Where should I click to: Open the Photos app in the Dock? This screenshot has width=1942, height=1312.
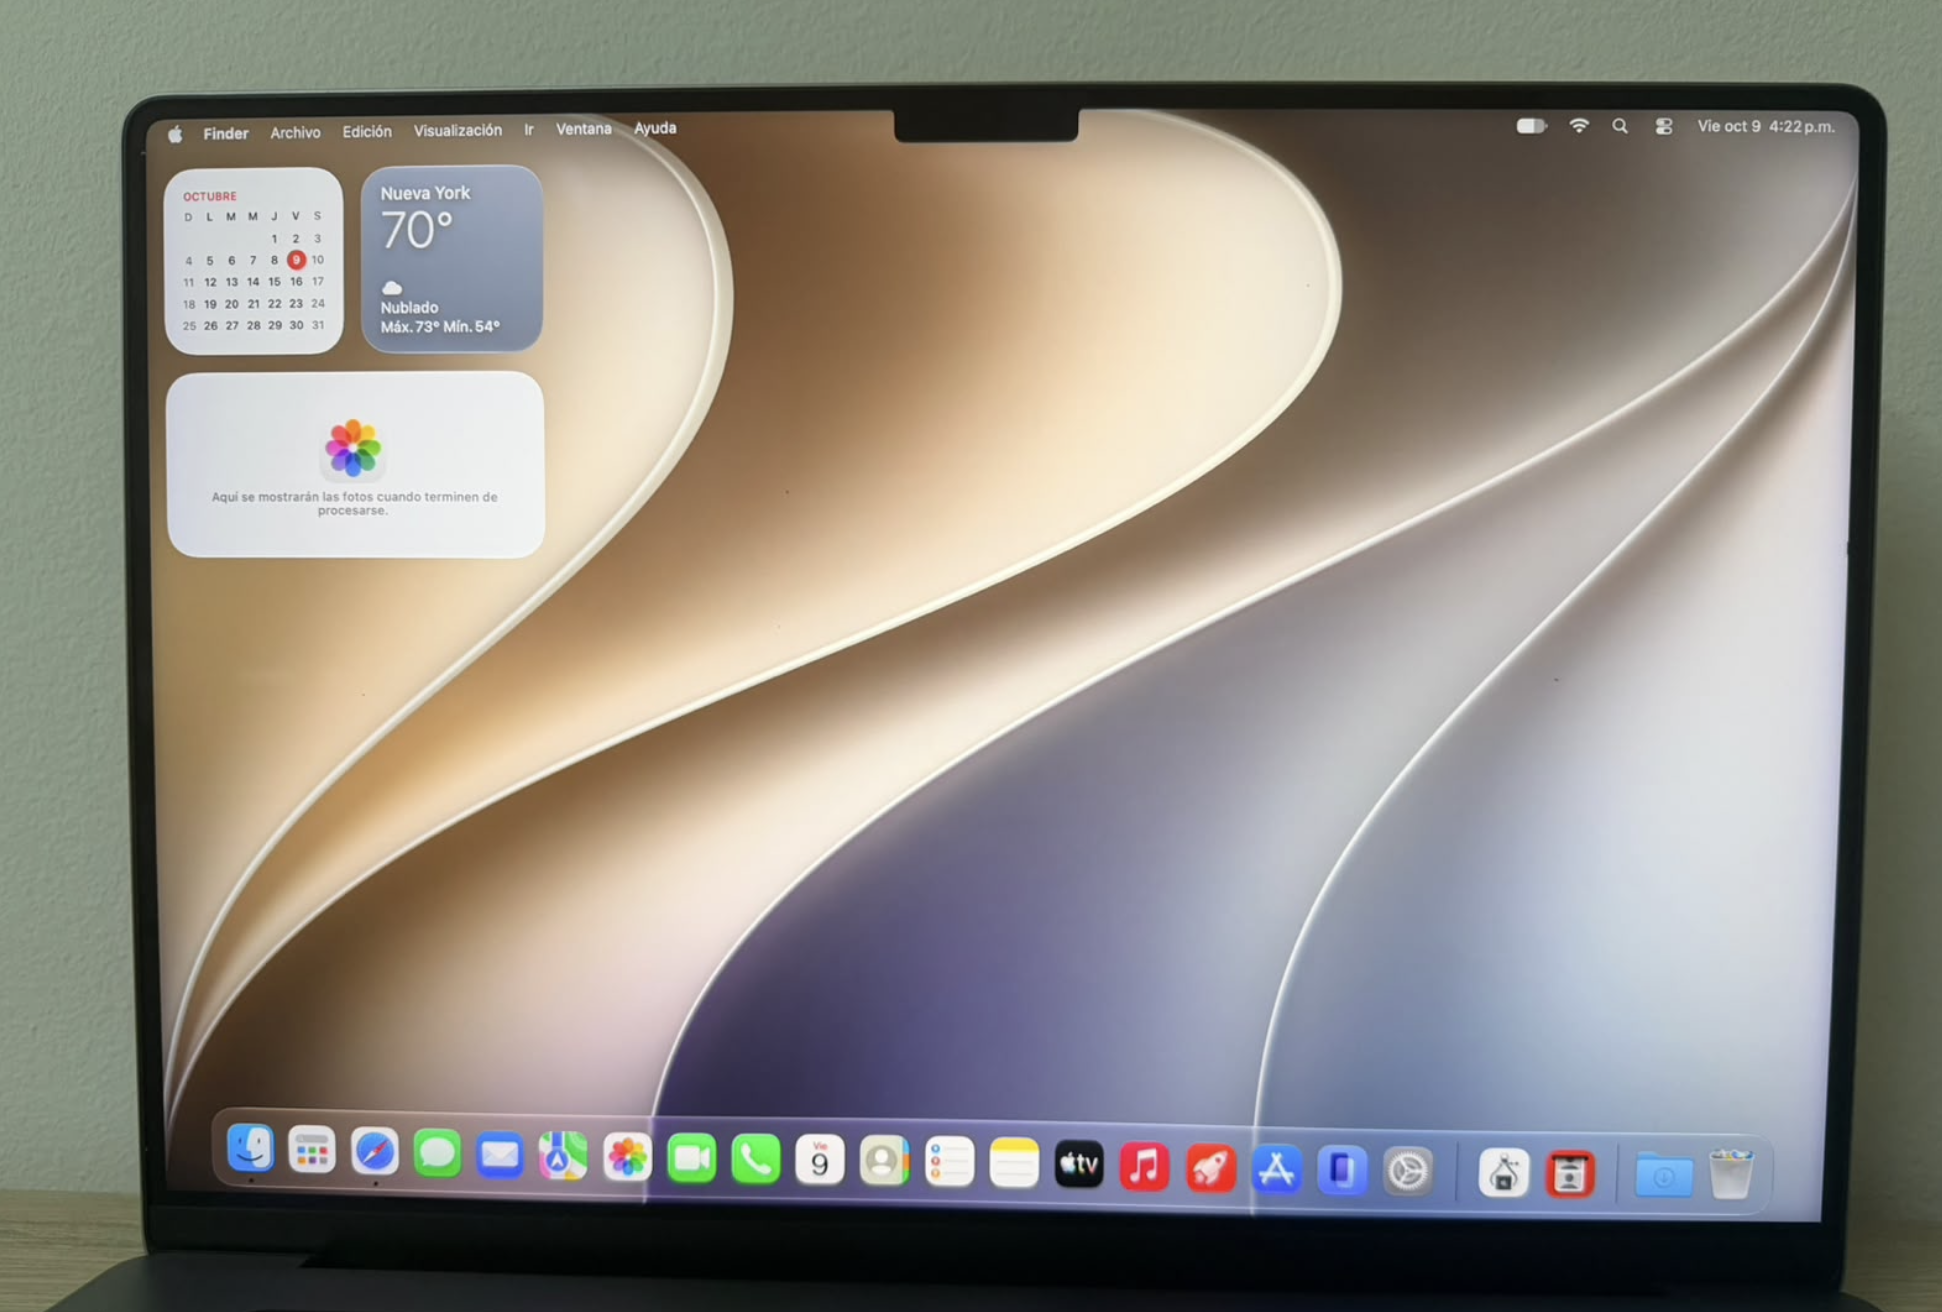tap(627, 1158)
